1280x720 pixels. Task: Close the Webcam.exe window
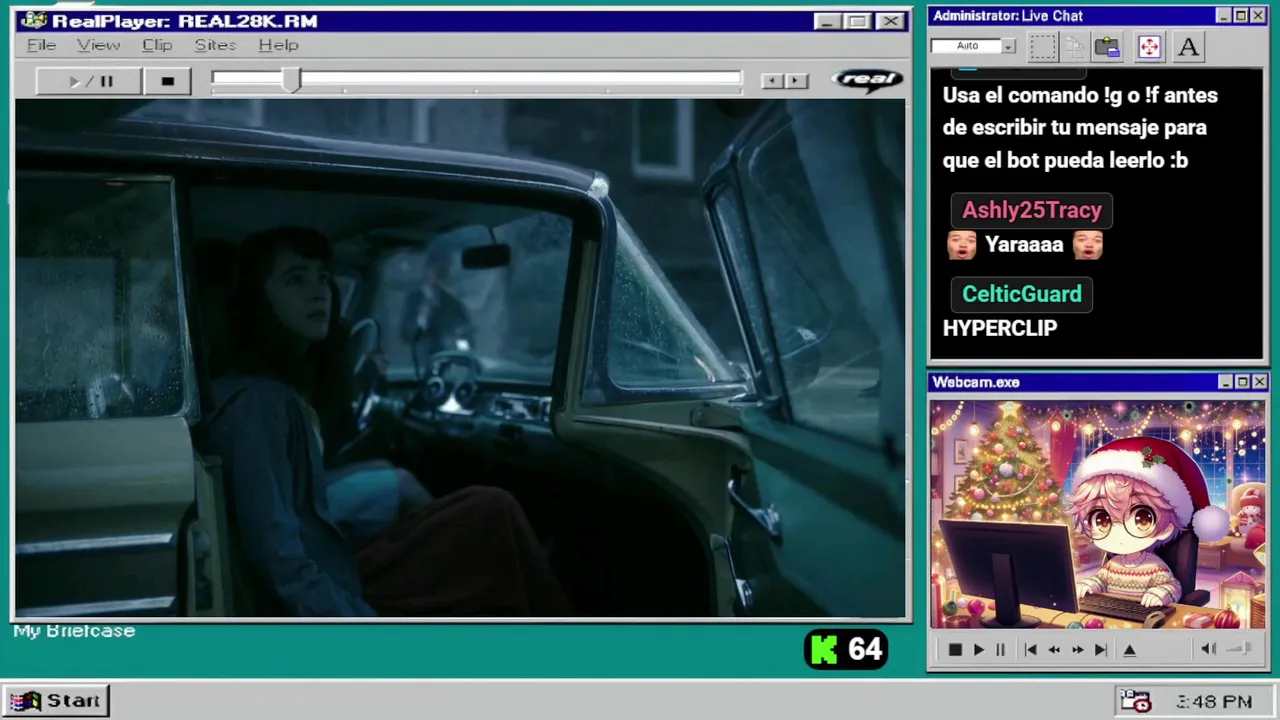pos(1259,382)
